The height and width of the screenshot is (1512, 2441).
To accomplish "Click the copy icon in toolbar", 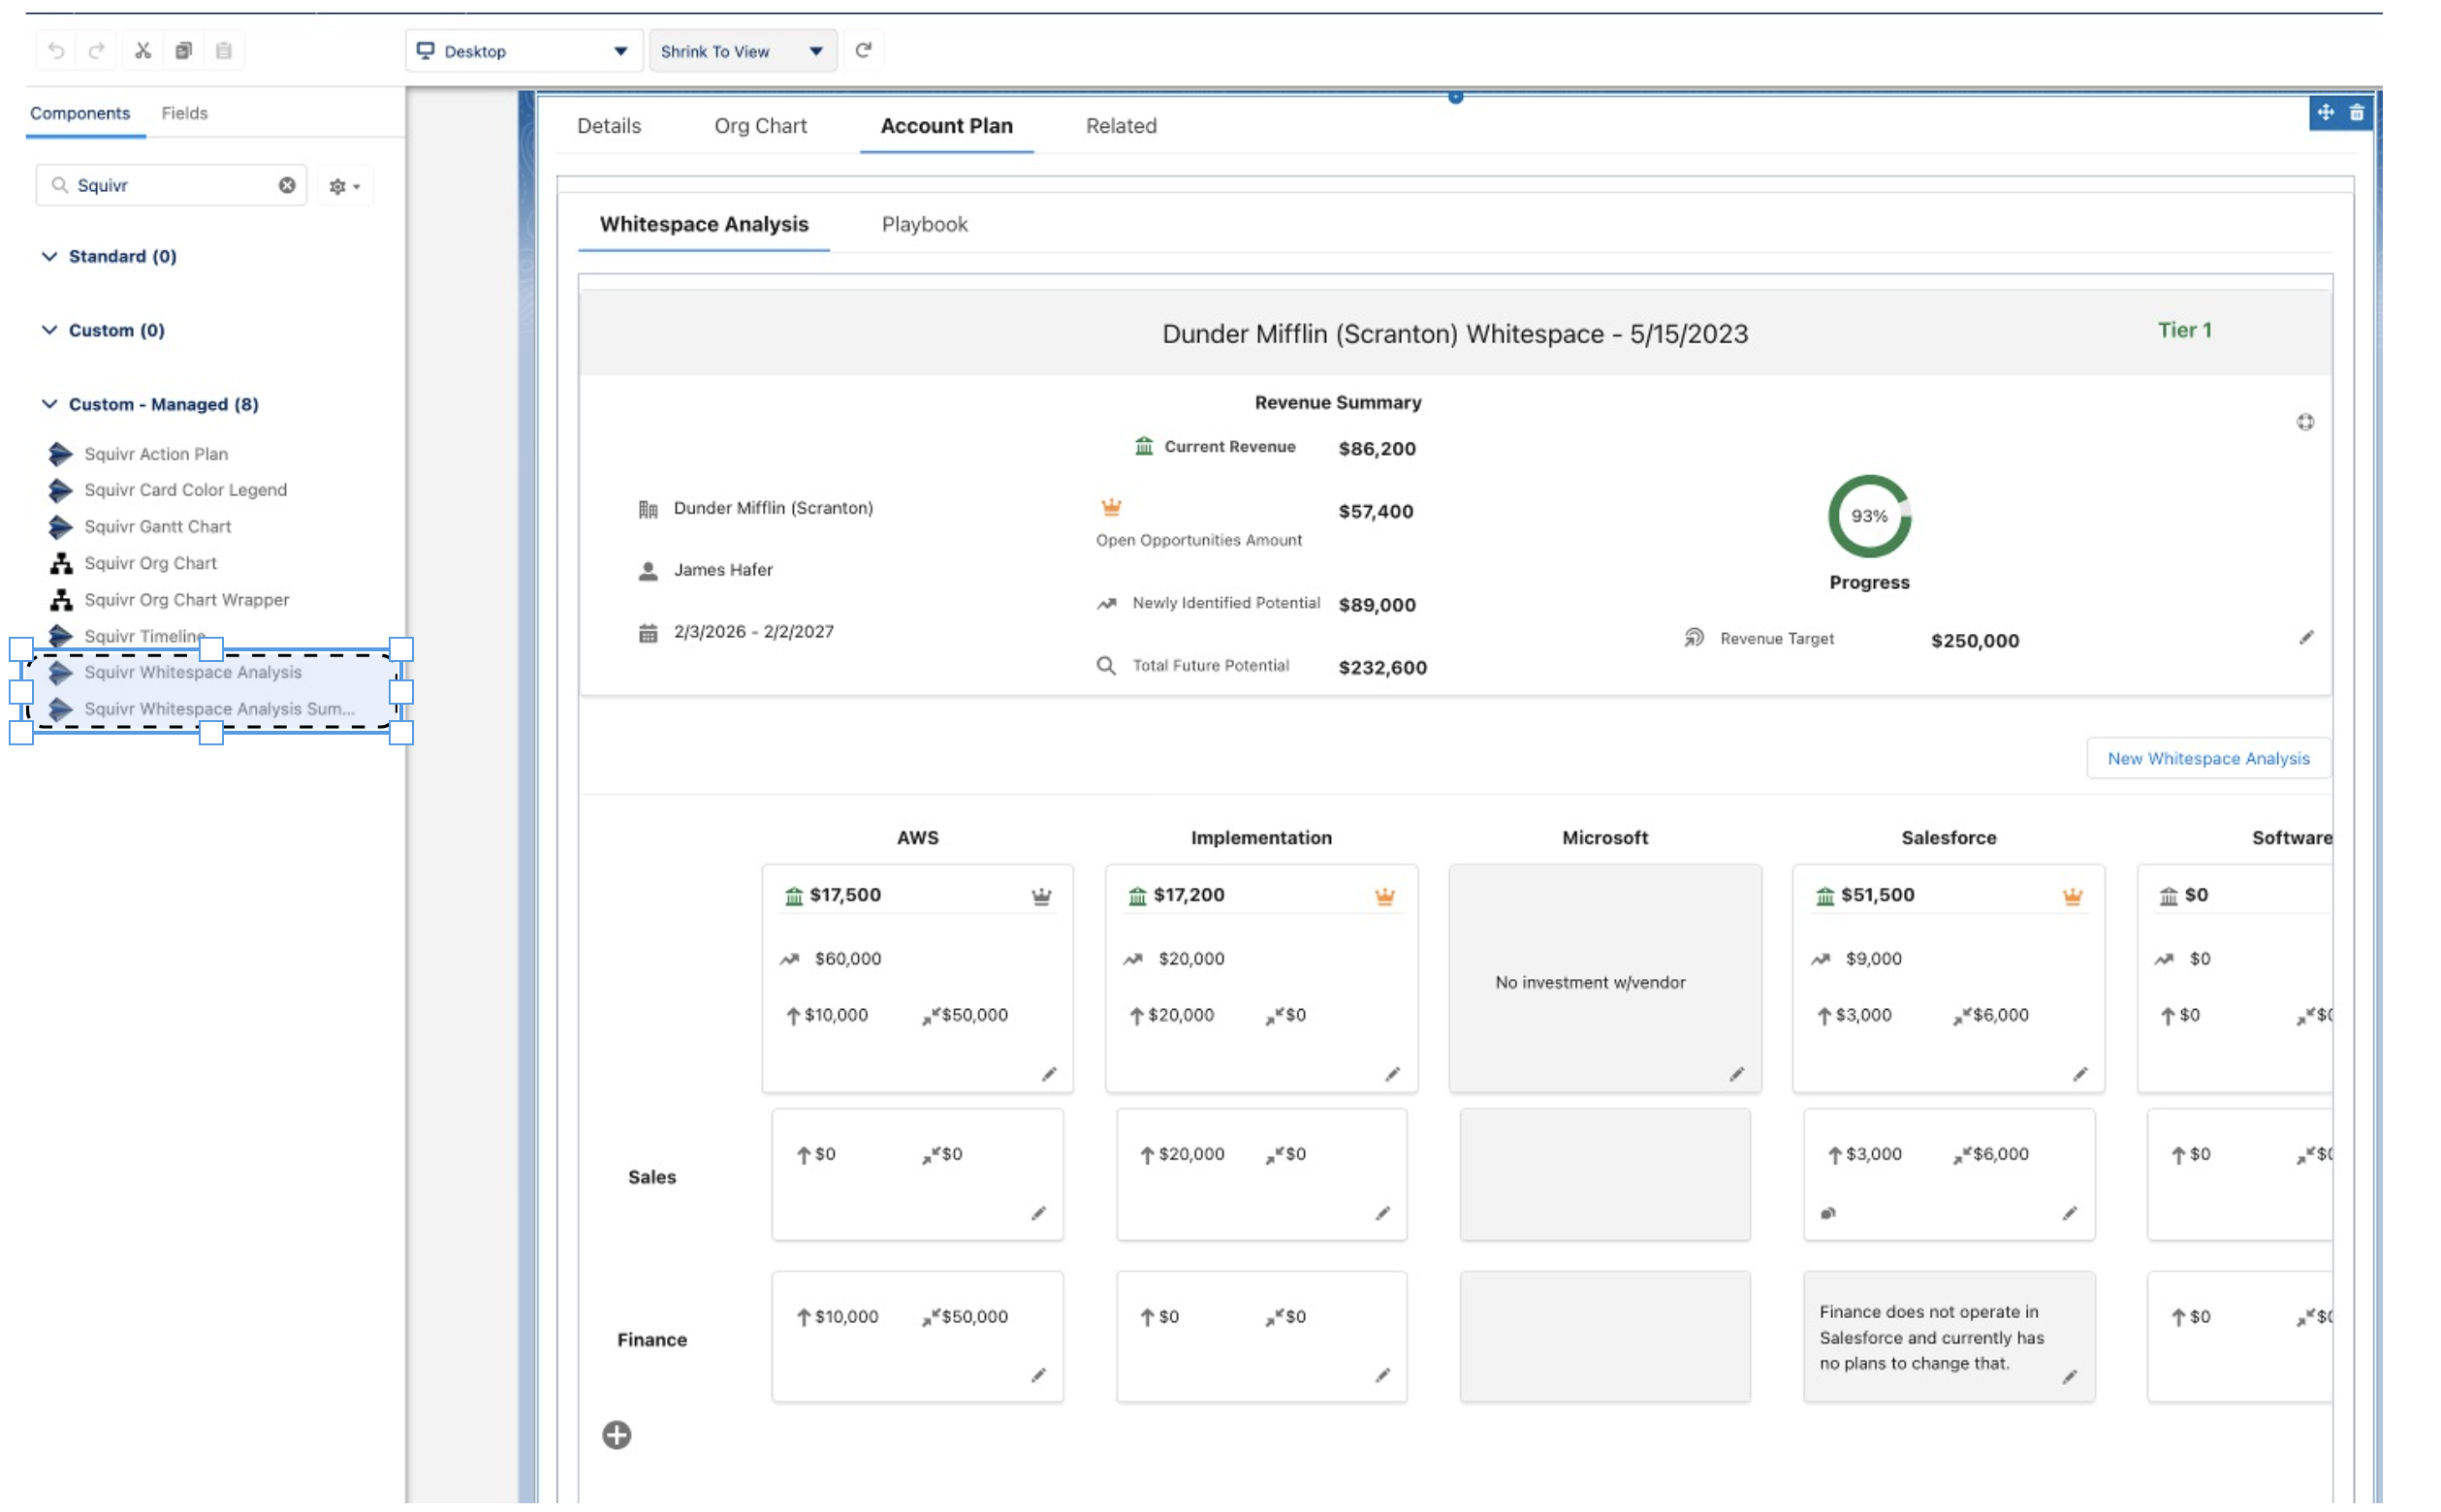I will [183, 50].
